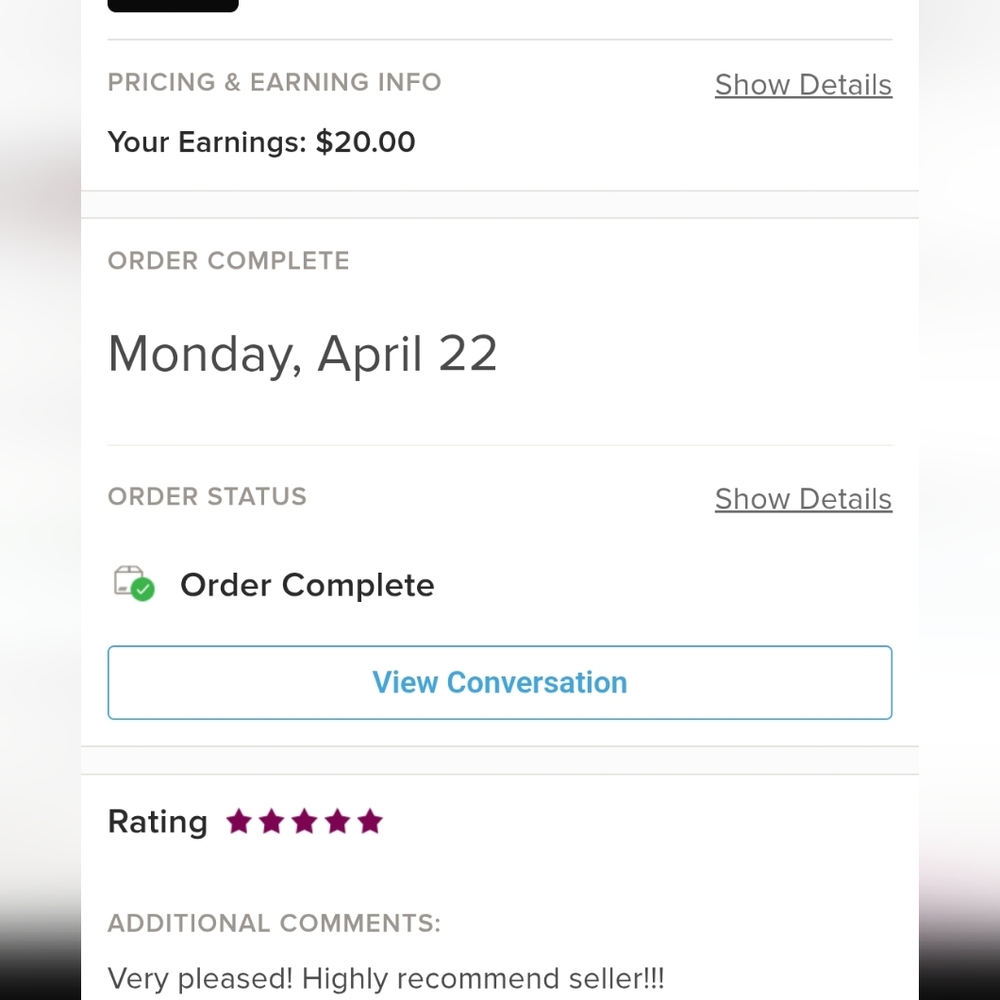Click the Order Complete status text
This screenshot has height=1000, width=1000.
coord(307,585)
